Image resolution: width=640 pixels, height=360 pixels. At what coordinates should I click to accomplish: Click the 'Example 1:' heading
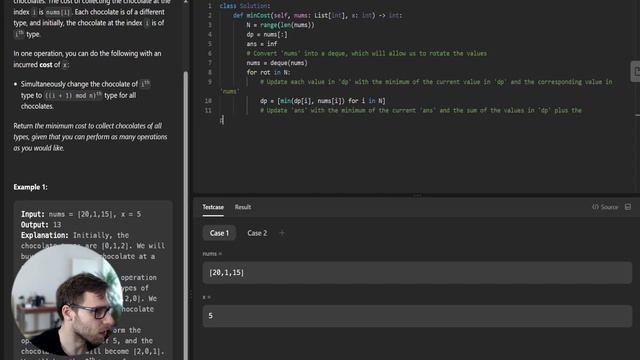click(x=31, y=187)
